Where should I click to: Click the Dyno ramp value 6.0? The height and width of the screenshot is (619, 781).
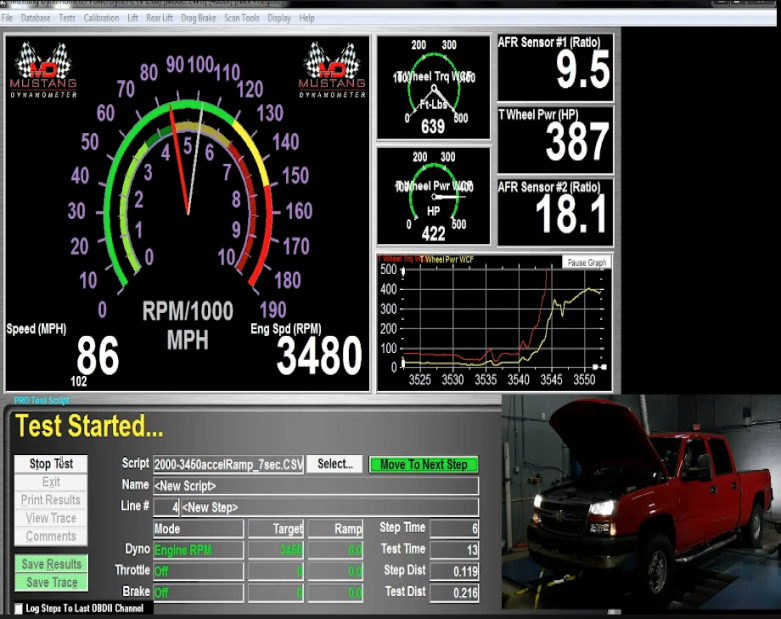(335, 550)
